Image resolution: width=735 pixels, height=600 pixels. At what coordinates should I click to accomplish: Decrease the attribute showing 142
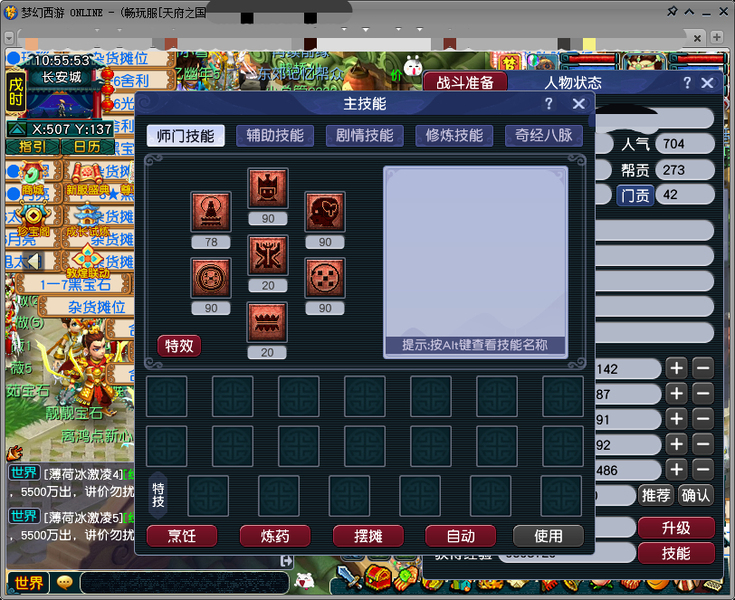[x=703, y=368]
